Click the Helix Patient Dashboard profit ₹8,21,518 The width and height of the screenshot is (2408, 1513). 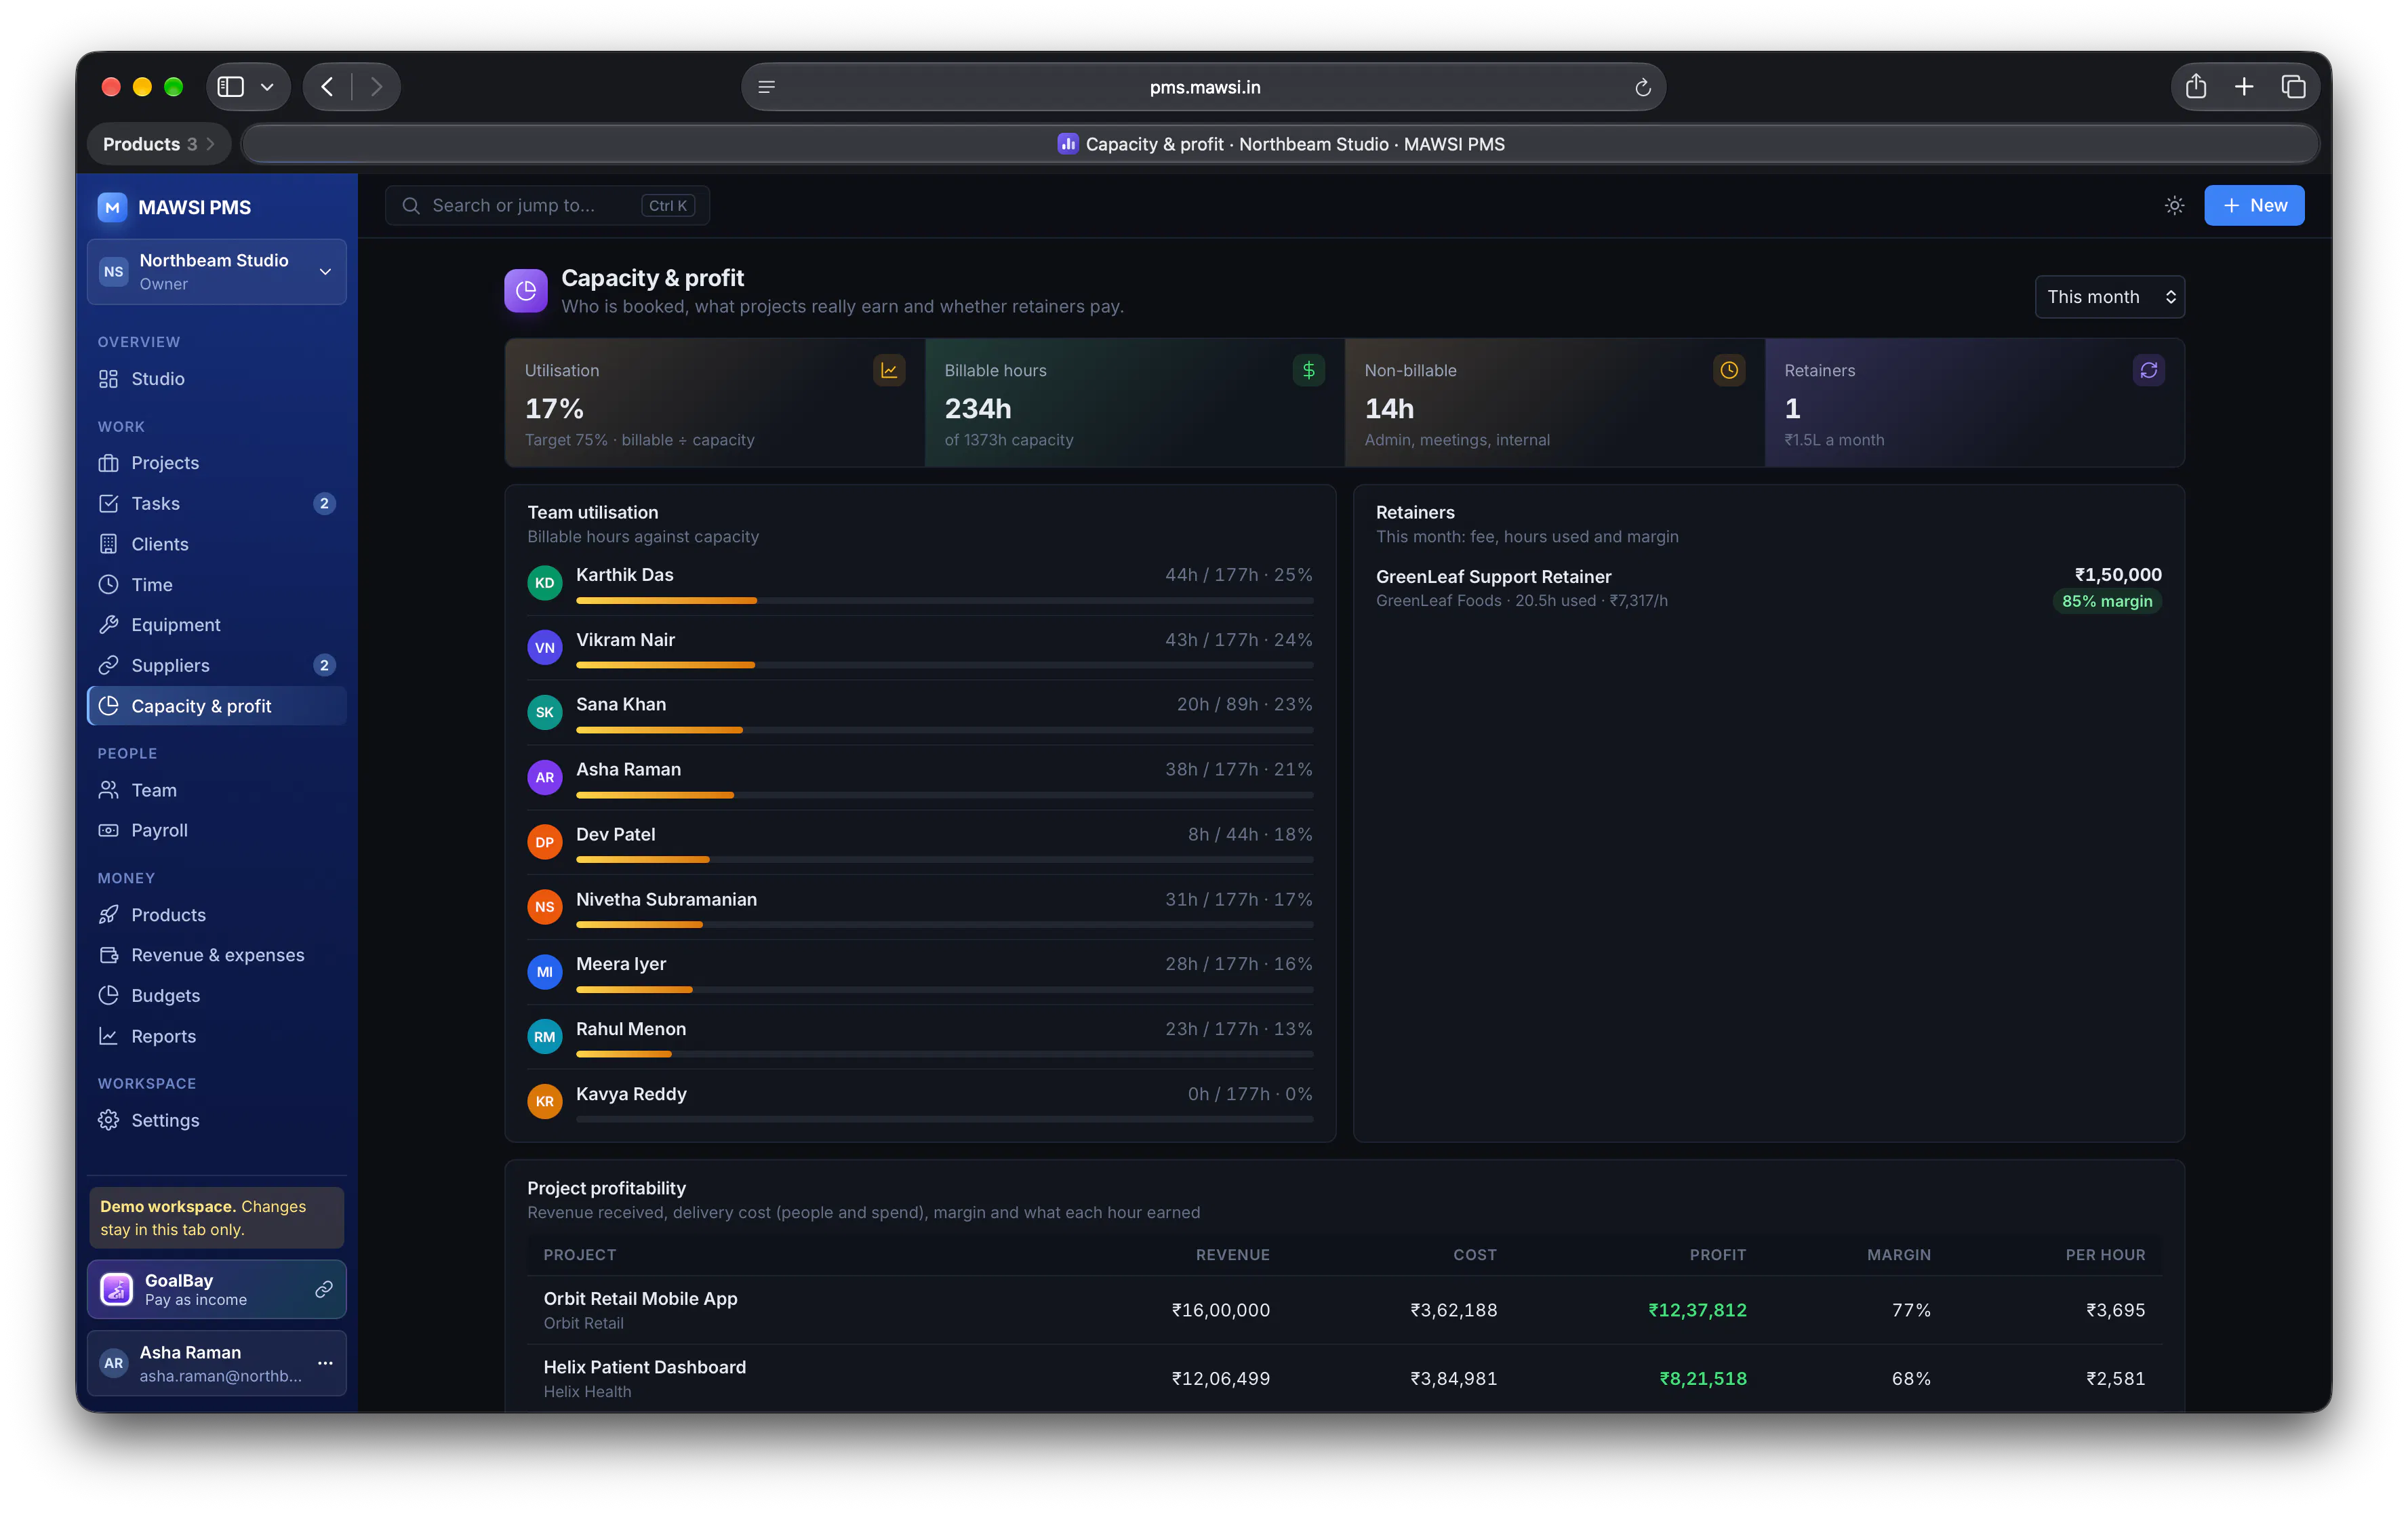(1702, 1378)
